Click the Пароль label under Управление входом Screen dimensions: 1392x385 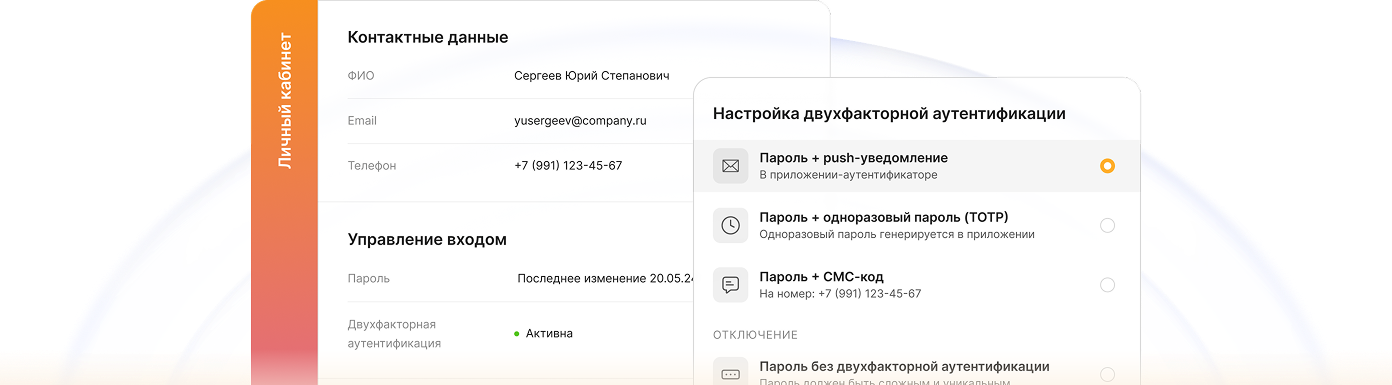pos(369,278)
